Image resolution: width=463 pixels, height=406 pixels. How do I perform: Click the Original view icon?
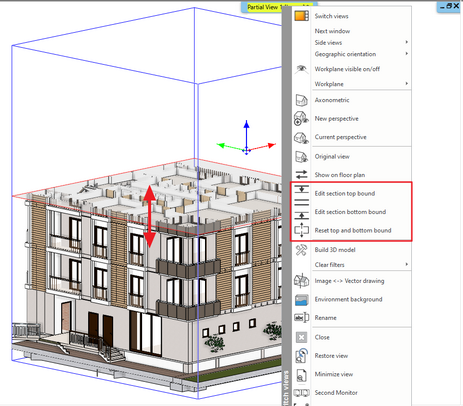(301, 156)
